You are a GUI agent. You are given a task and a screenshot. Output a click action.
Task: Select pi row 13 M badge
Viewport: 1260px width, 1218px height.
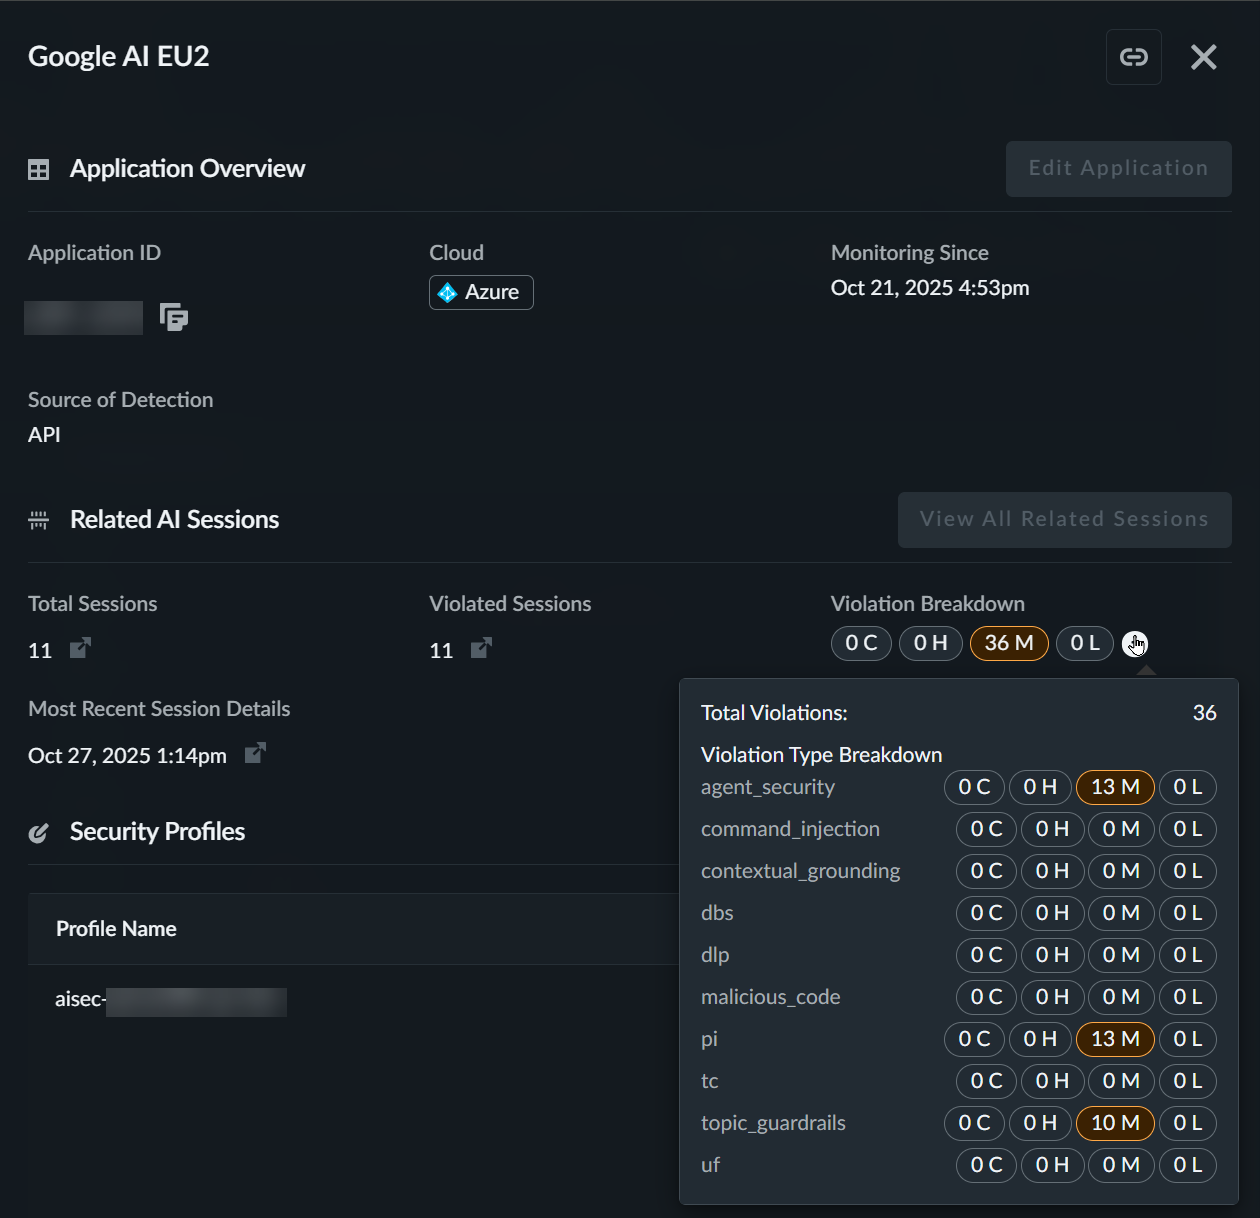point(1115,1039)
